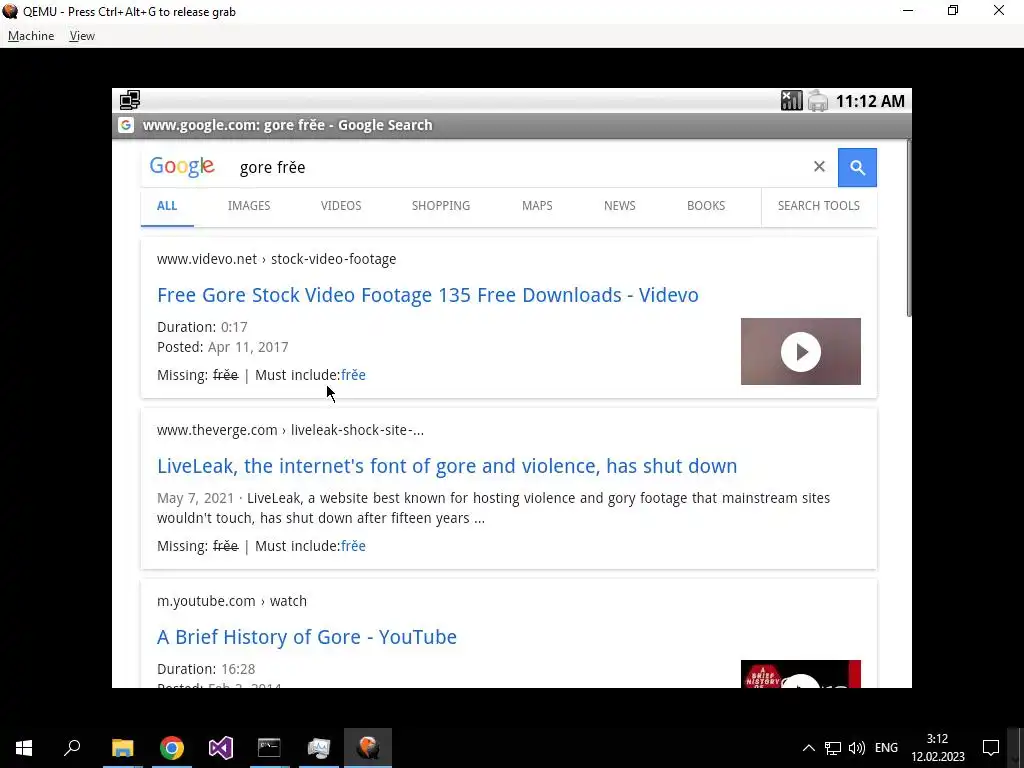Click the ENG language indicator
This screenshot has width=1024, height=768.
pyautogui.click(x=886, y=748)
